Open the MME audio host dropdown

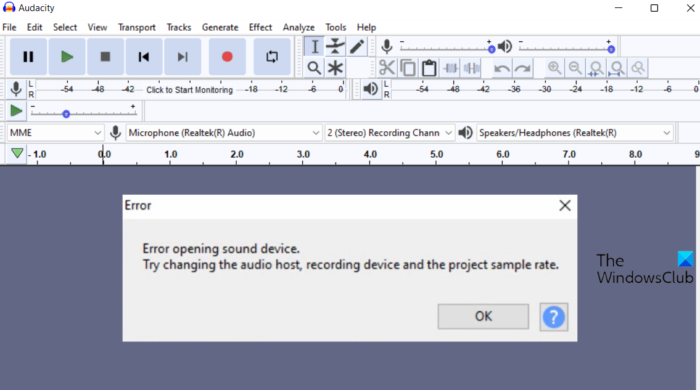coord(55,133)
